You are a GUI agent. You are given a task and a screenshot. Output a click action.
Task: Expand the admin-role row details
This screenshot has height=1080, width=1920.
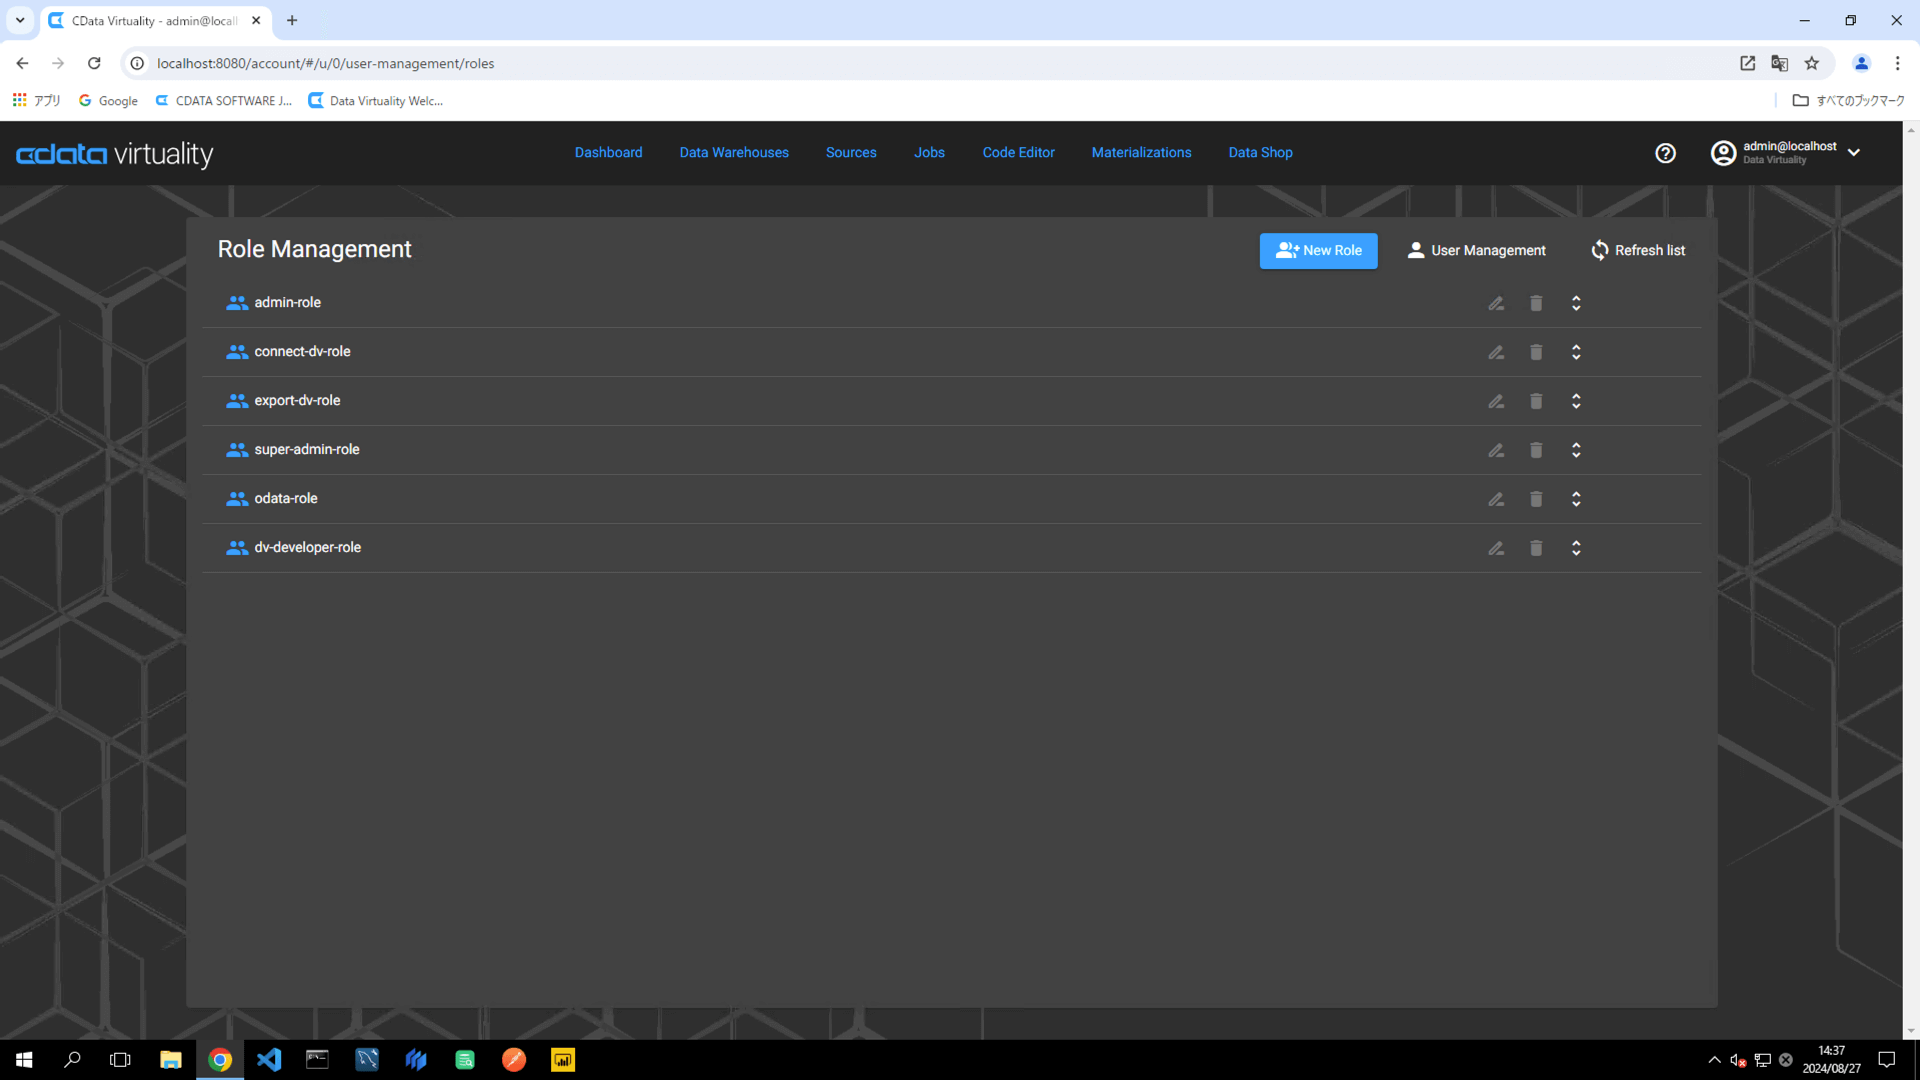pos(1576,303)
